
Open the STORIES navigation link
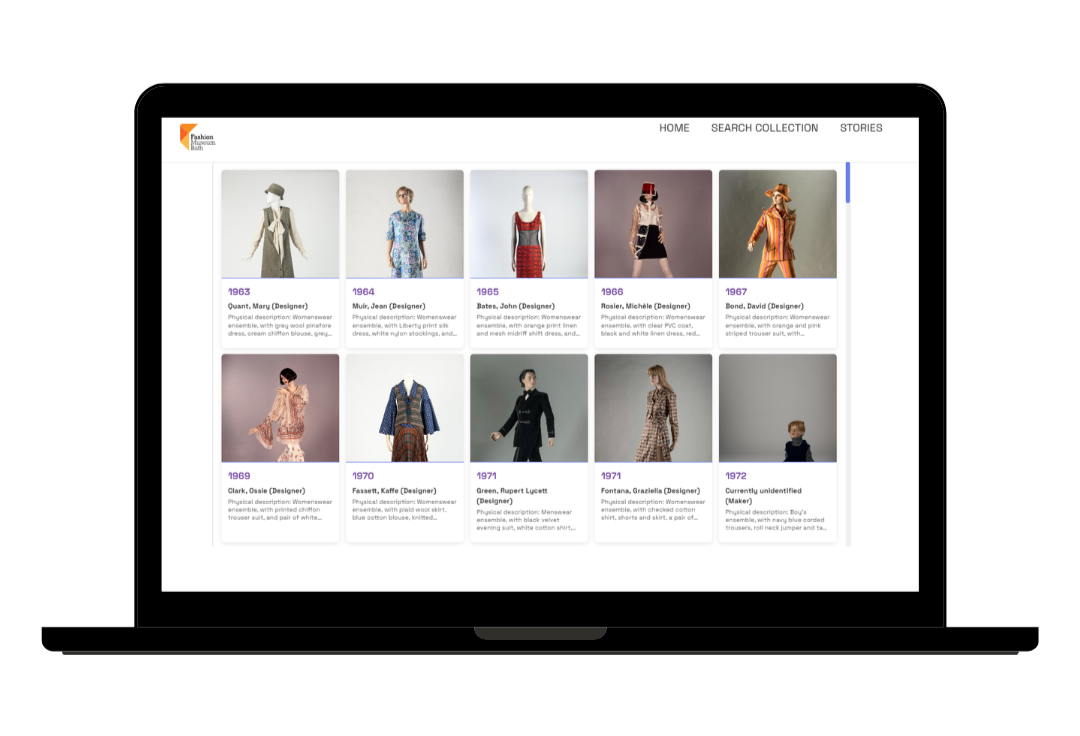pyautogui.click(x=860, y=128)
